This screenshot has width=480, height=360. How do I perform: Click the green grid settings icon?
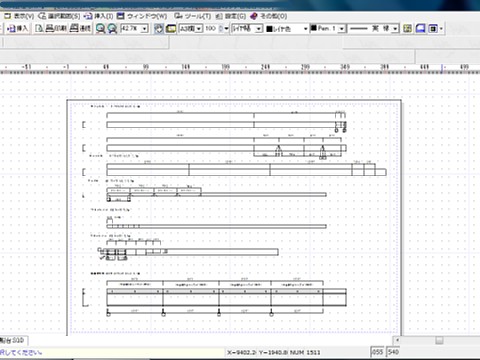click(407, 29)
